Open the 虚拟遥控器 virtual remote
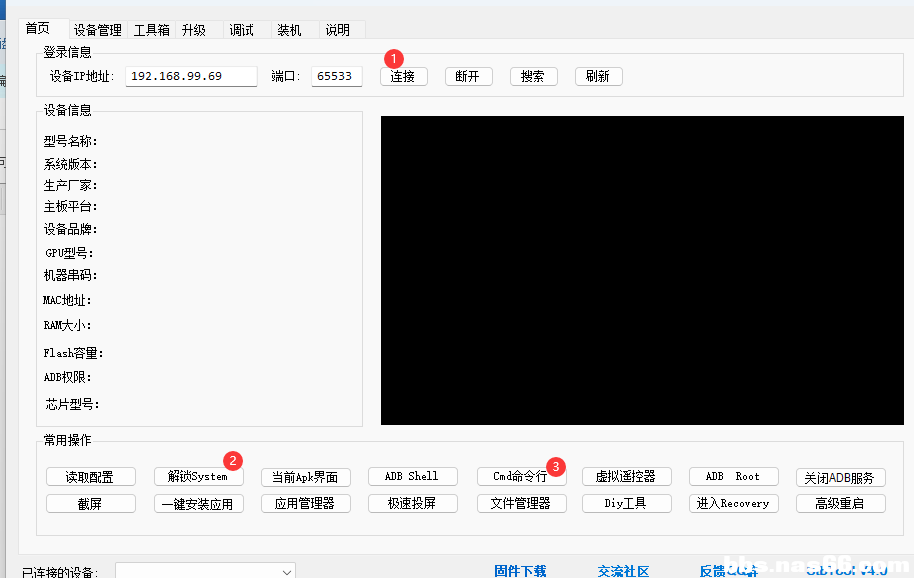Screen dimensions: 914x578 (626, 477)
